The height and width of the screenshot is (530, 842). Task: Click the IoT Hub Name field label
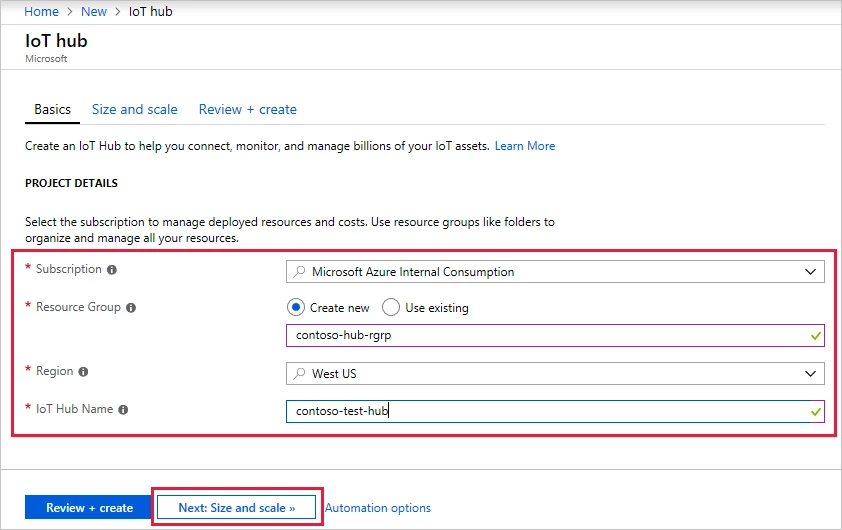75,409
